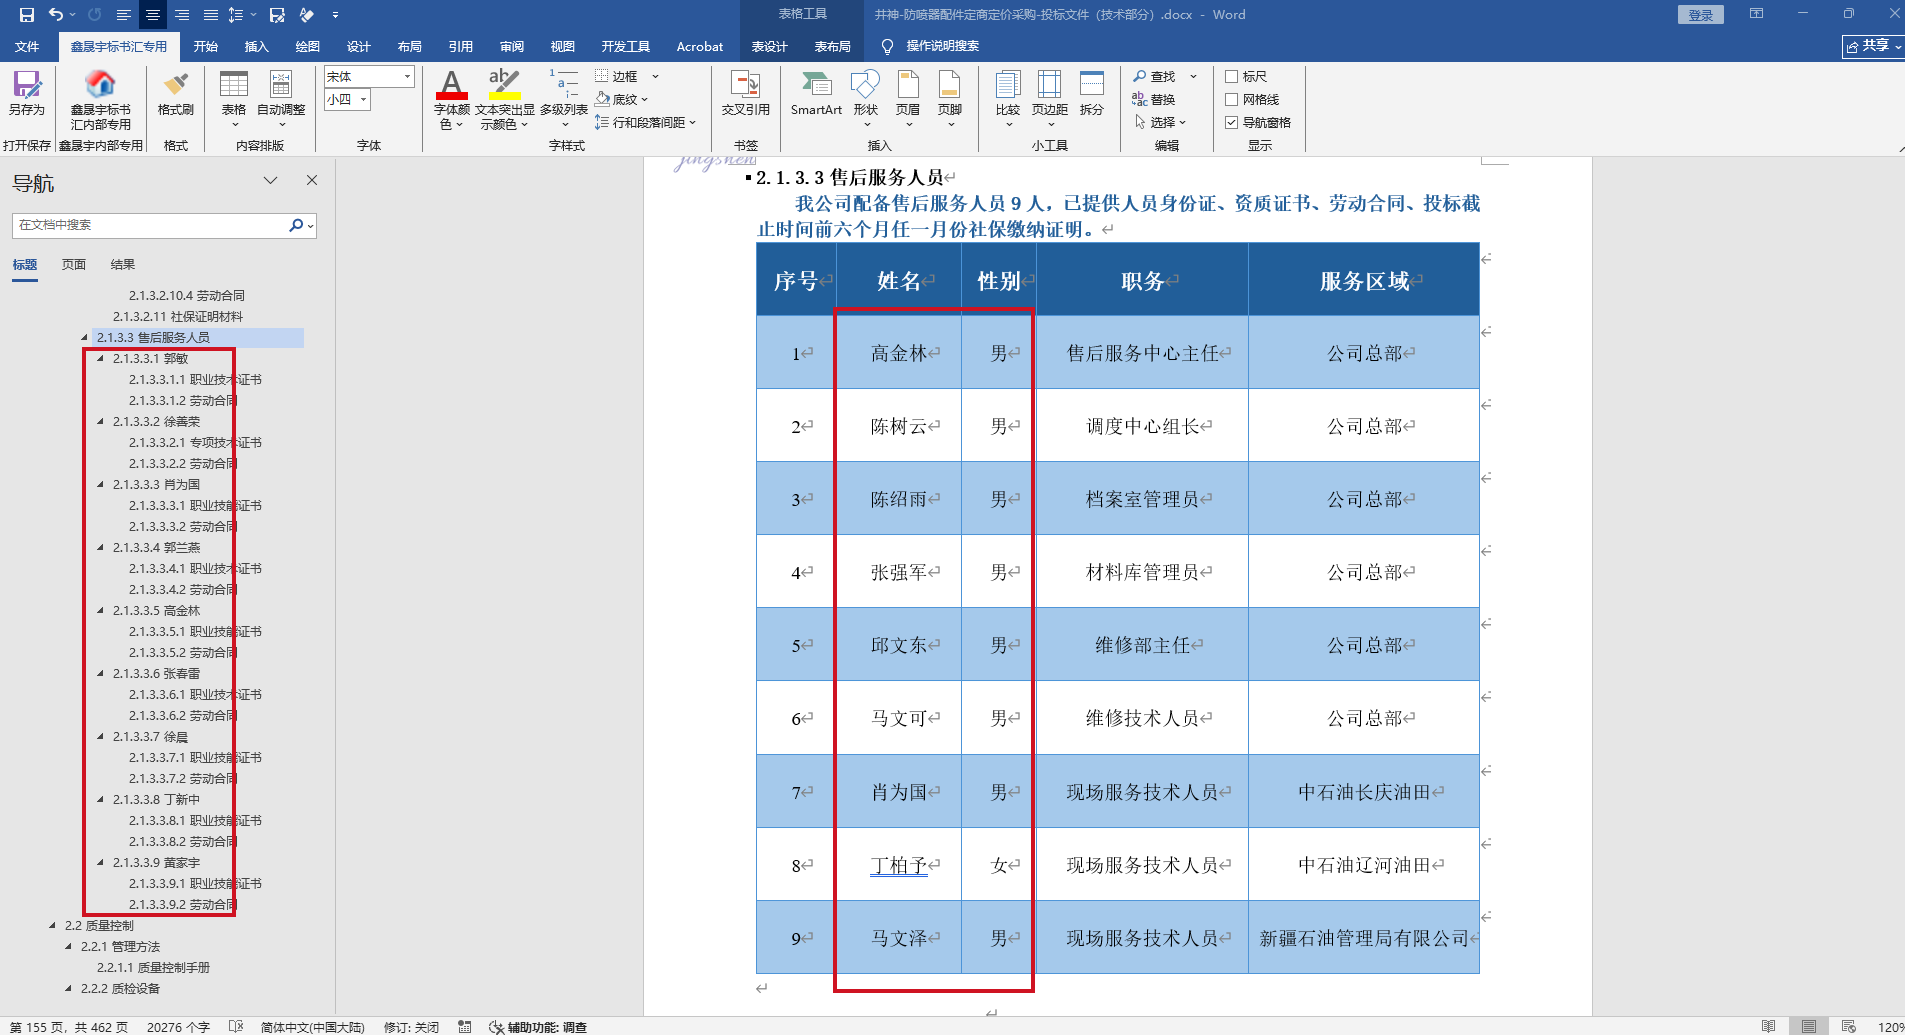
Task: Open the Header (页眉) tool
Action: click(907, 93)
